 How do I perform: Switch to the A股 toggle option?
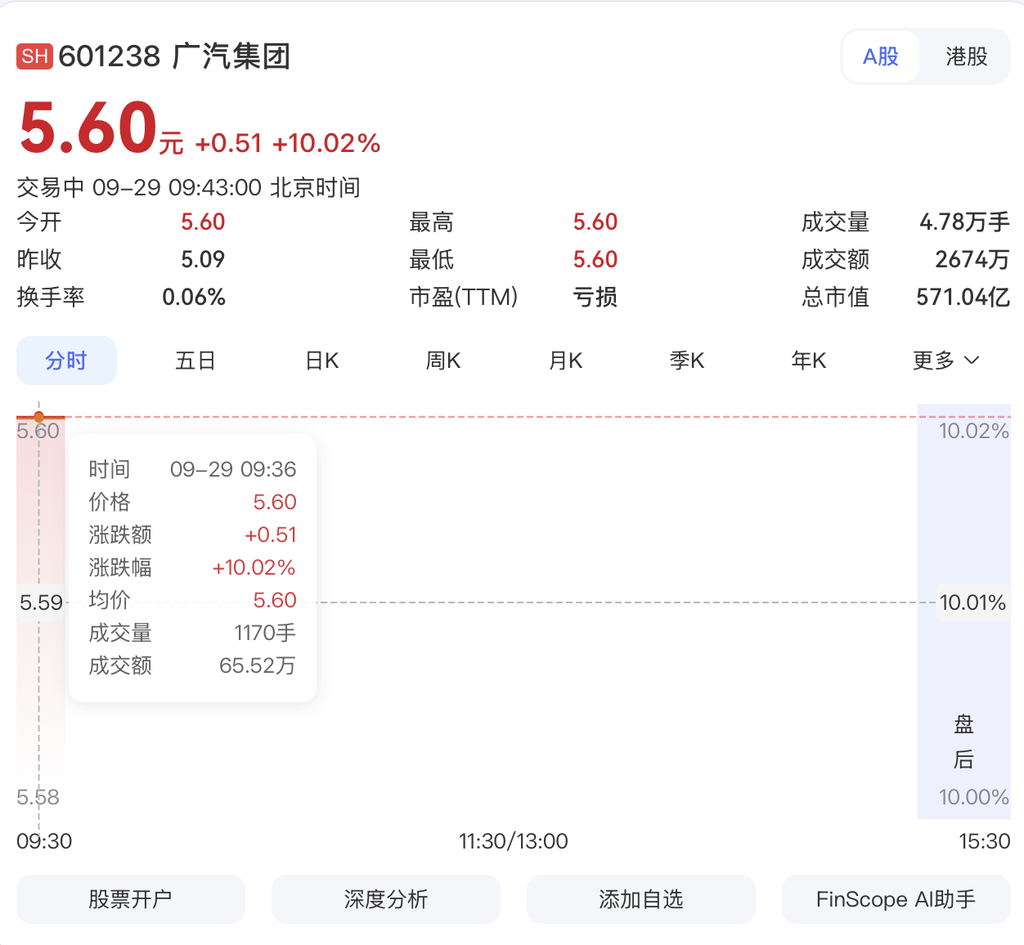(880, 56)
